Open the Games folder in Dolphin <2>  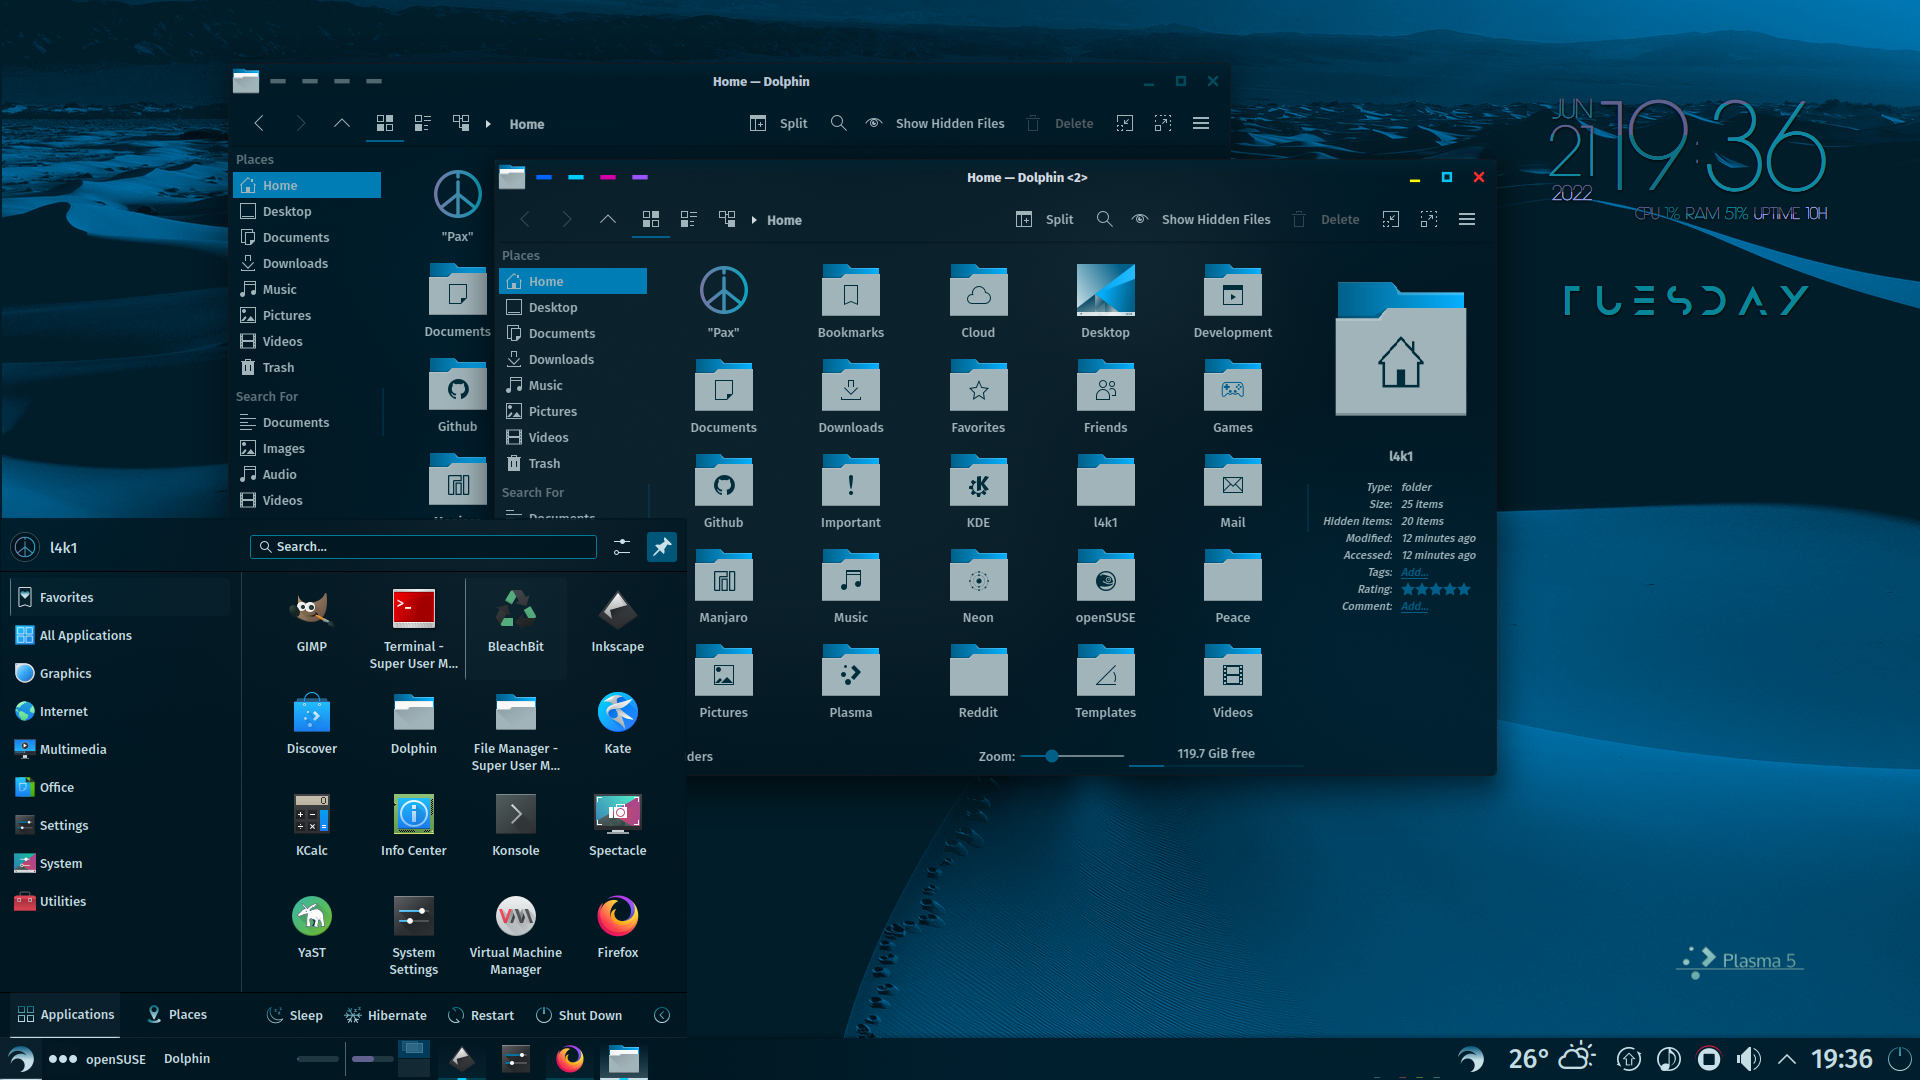click(x=1232, y=396)
